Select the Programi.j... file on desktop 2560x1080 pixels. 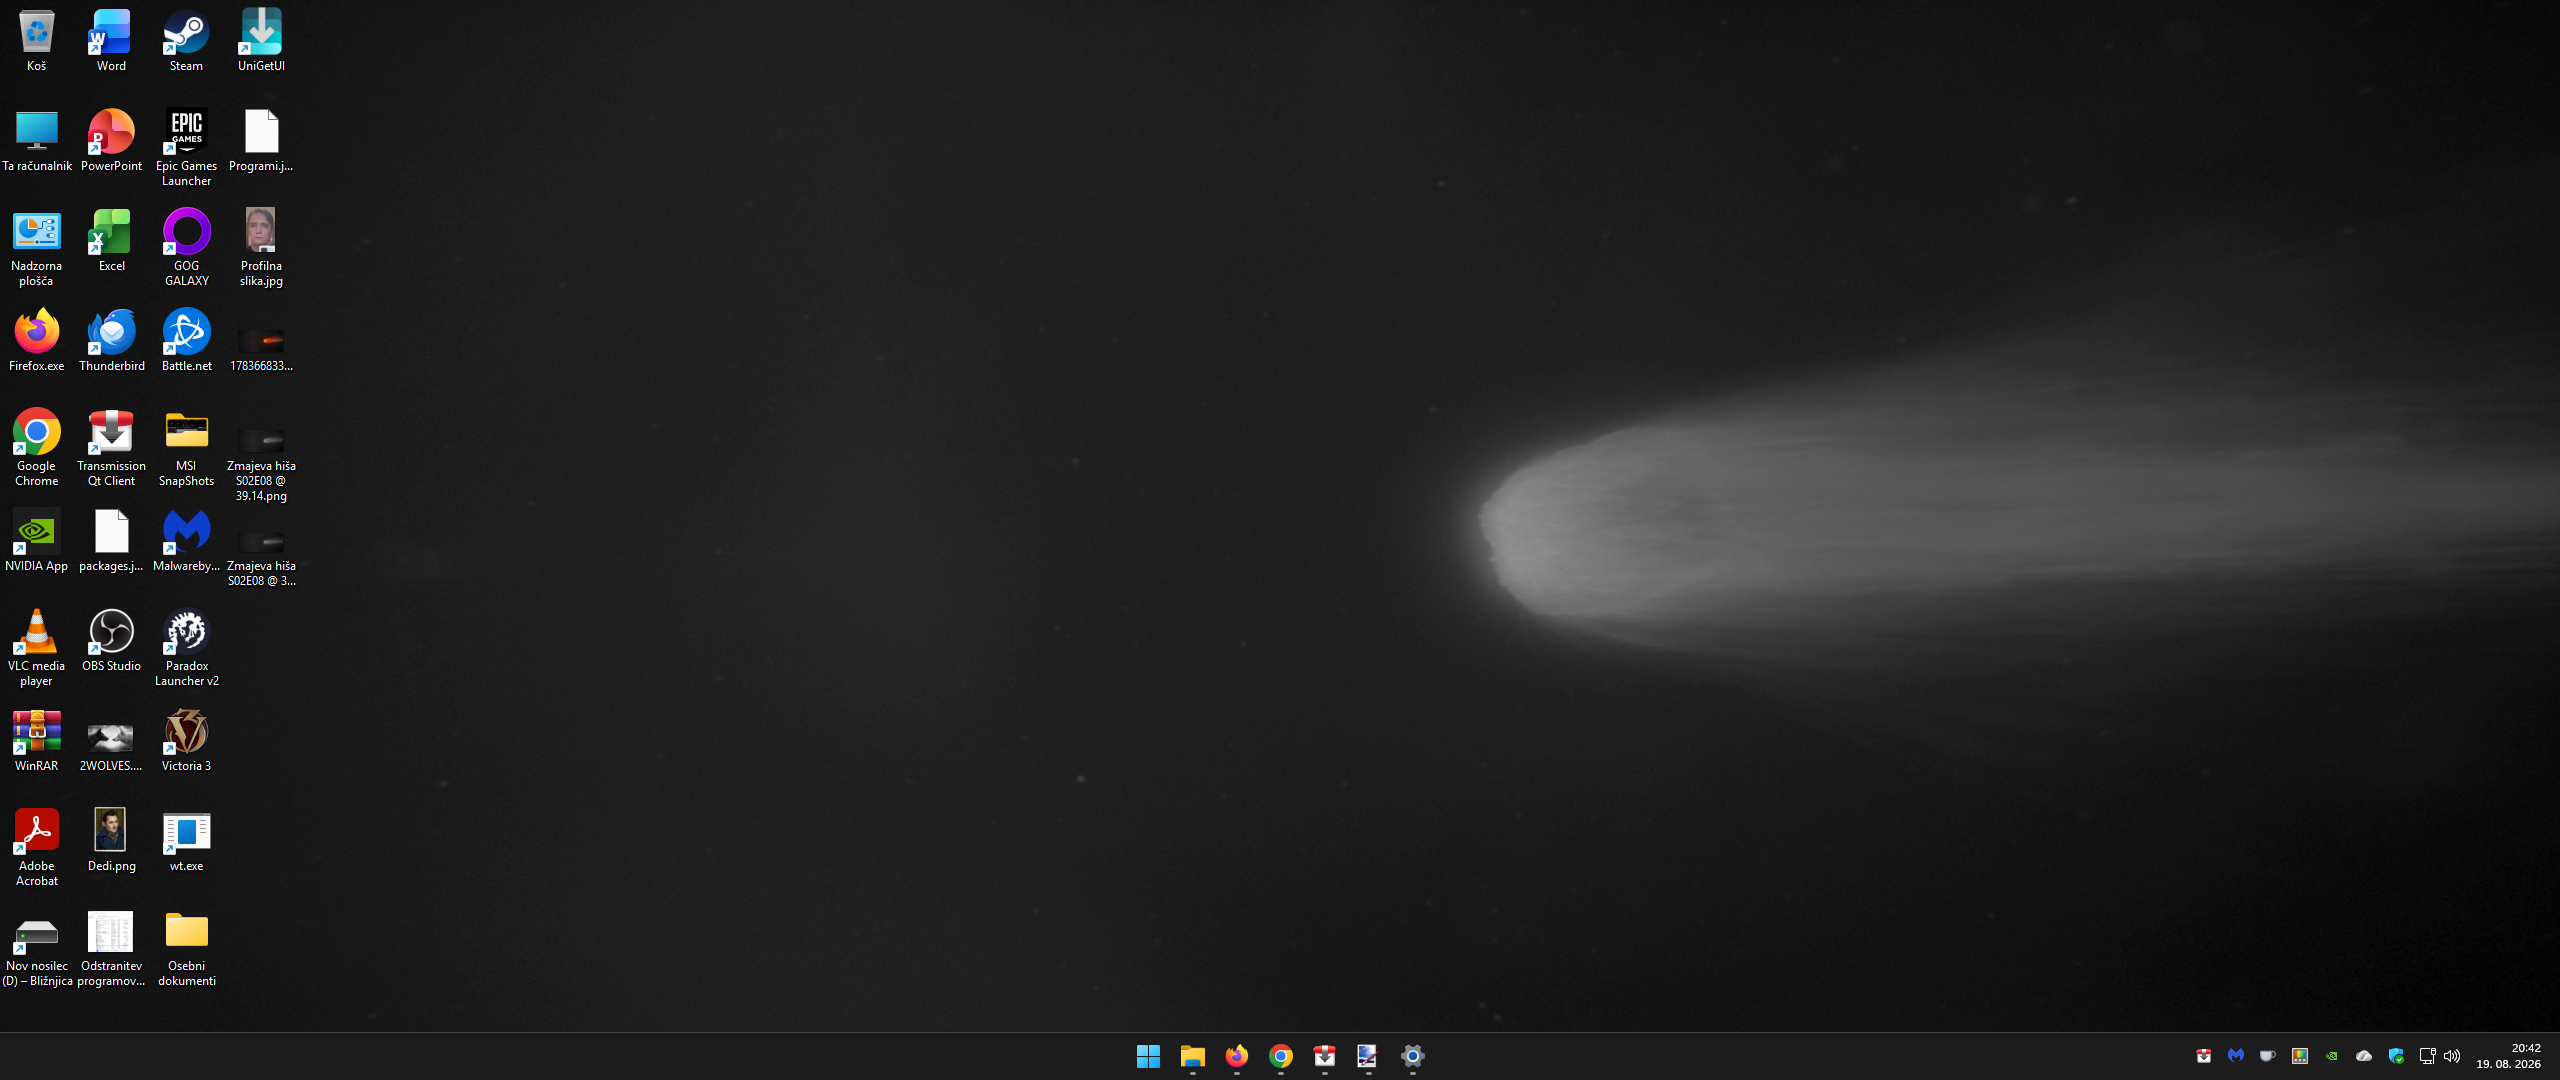pos(261,140)
